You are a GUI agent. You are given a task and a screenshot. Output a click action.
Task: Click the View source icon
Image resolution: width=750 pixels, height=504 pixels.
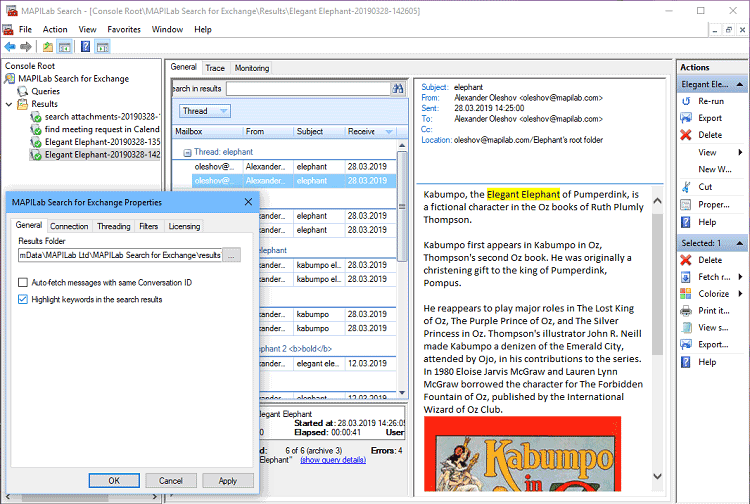tap(686, 328)
